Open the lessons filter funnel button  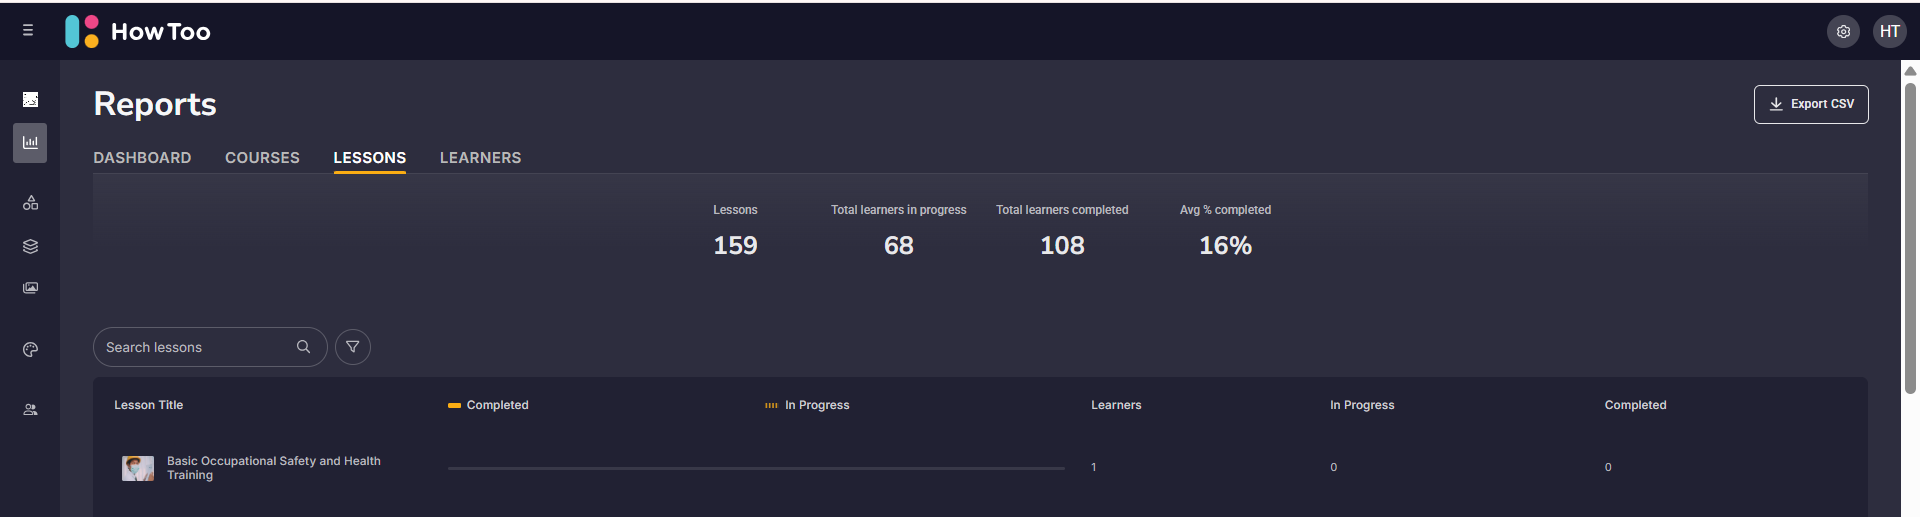click(x=353, y=347)
